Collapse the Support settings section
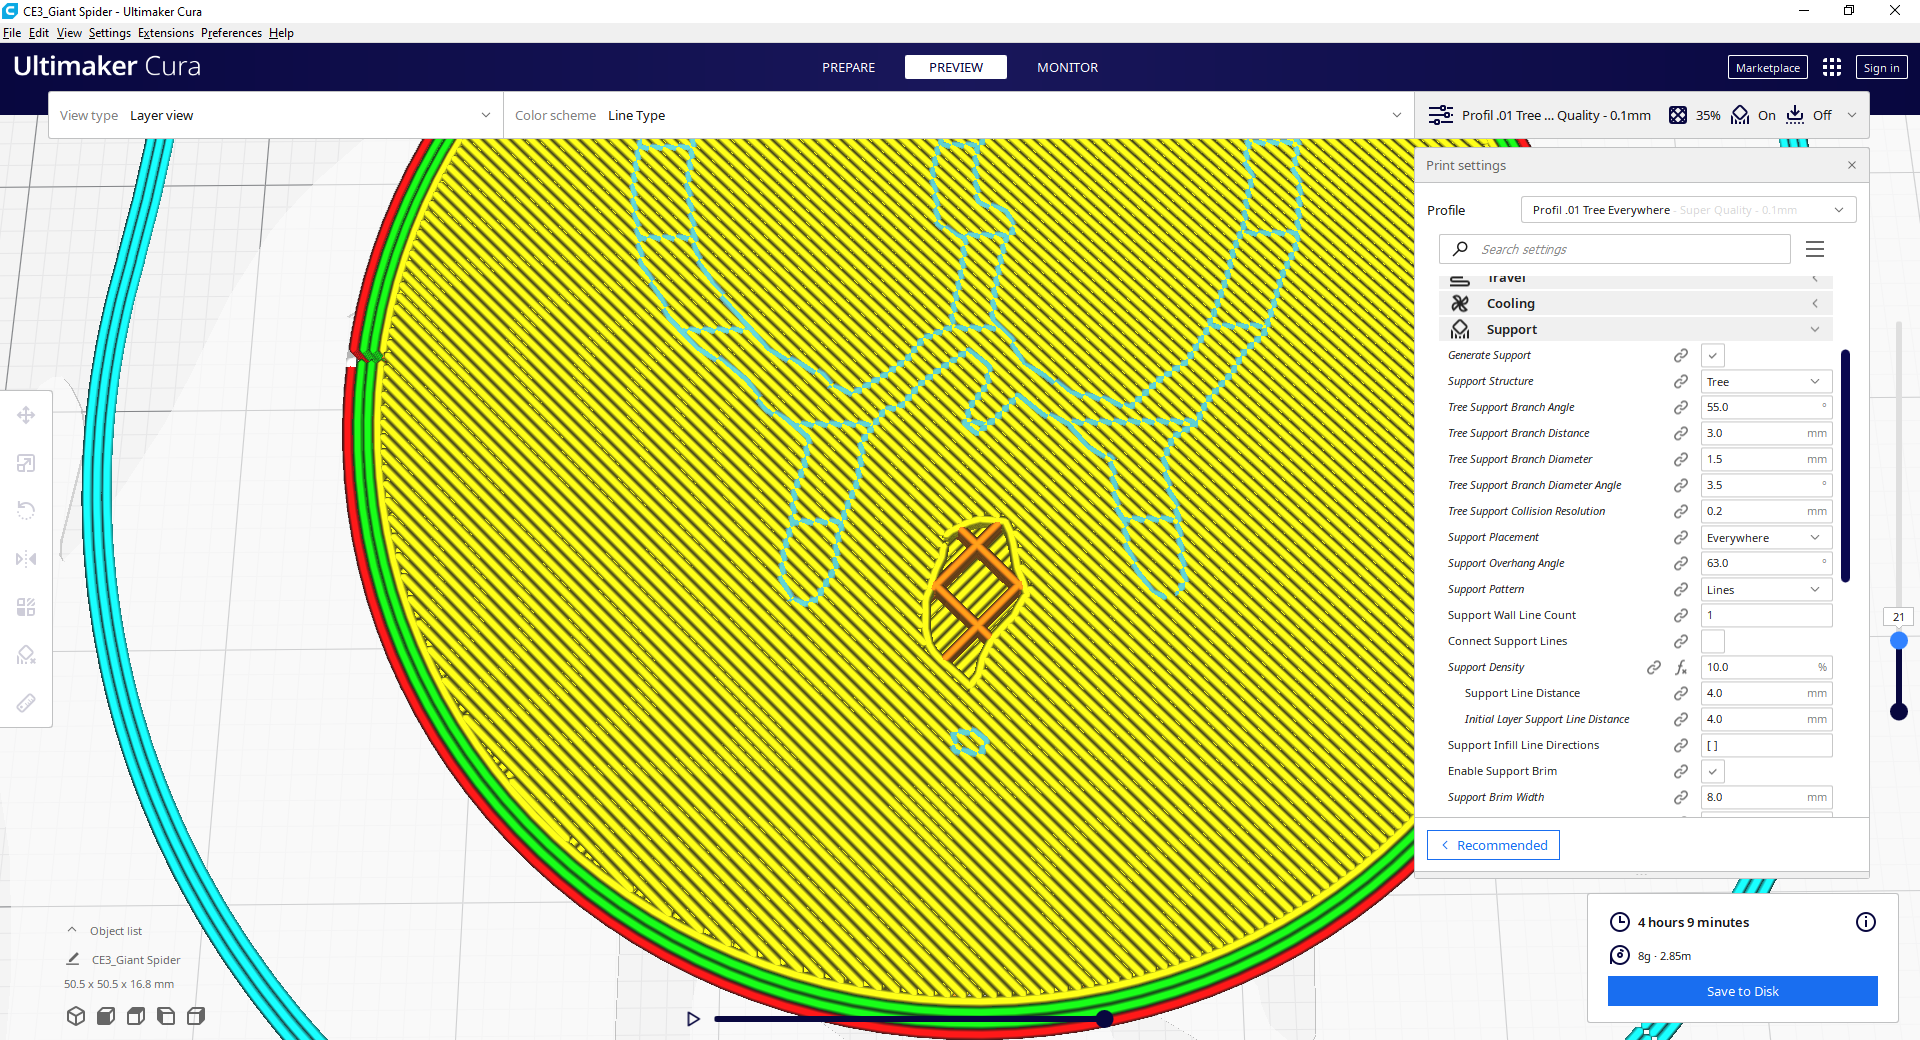Image resolution: width=1920 pixels, height=1040 pixels. tap(1635, 329)
